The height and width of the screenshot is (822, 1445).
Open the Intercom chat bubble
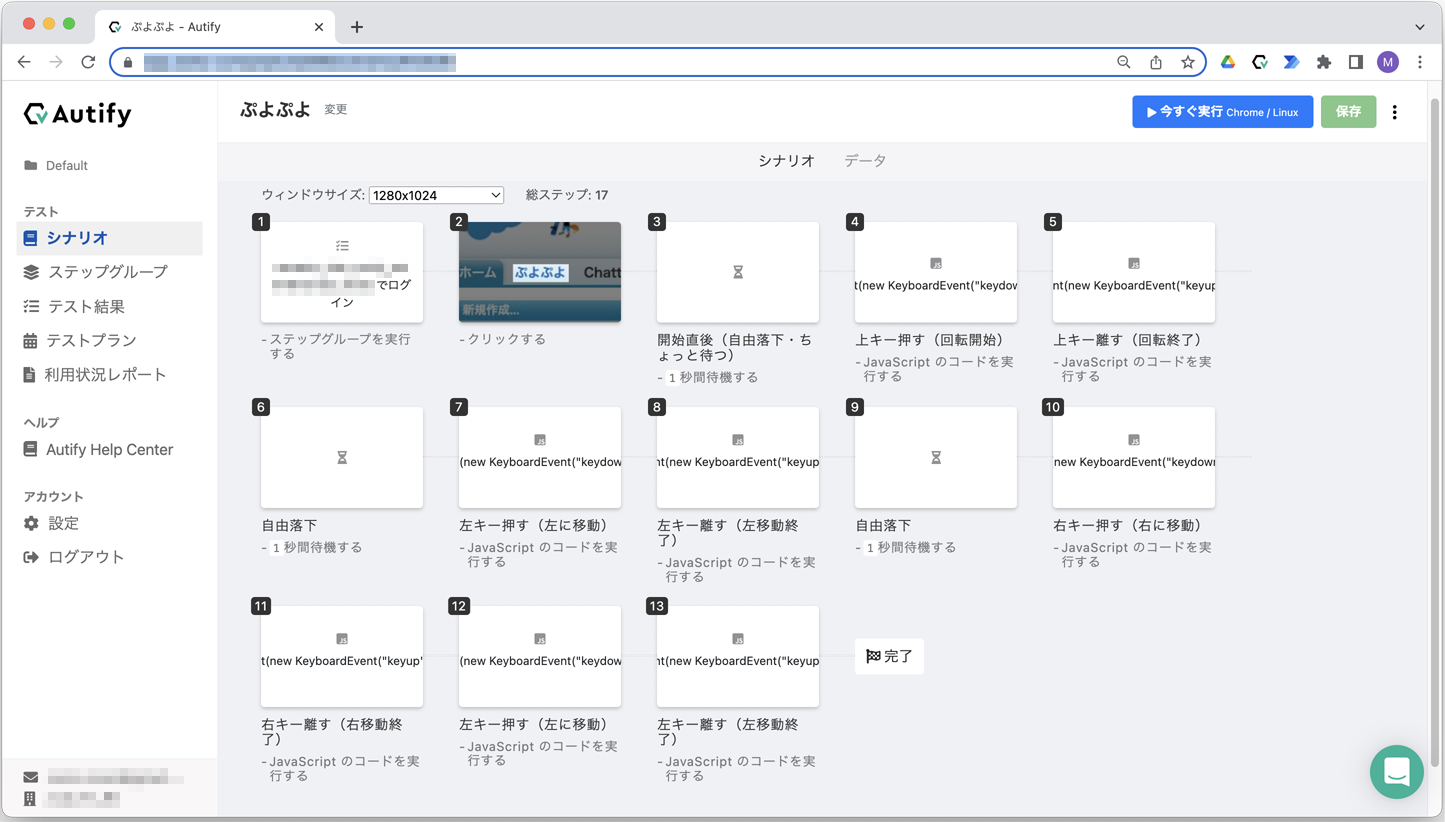(x=1397, y=772)
